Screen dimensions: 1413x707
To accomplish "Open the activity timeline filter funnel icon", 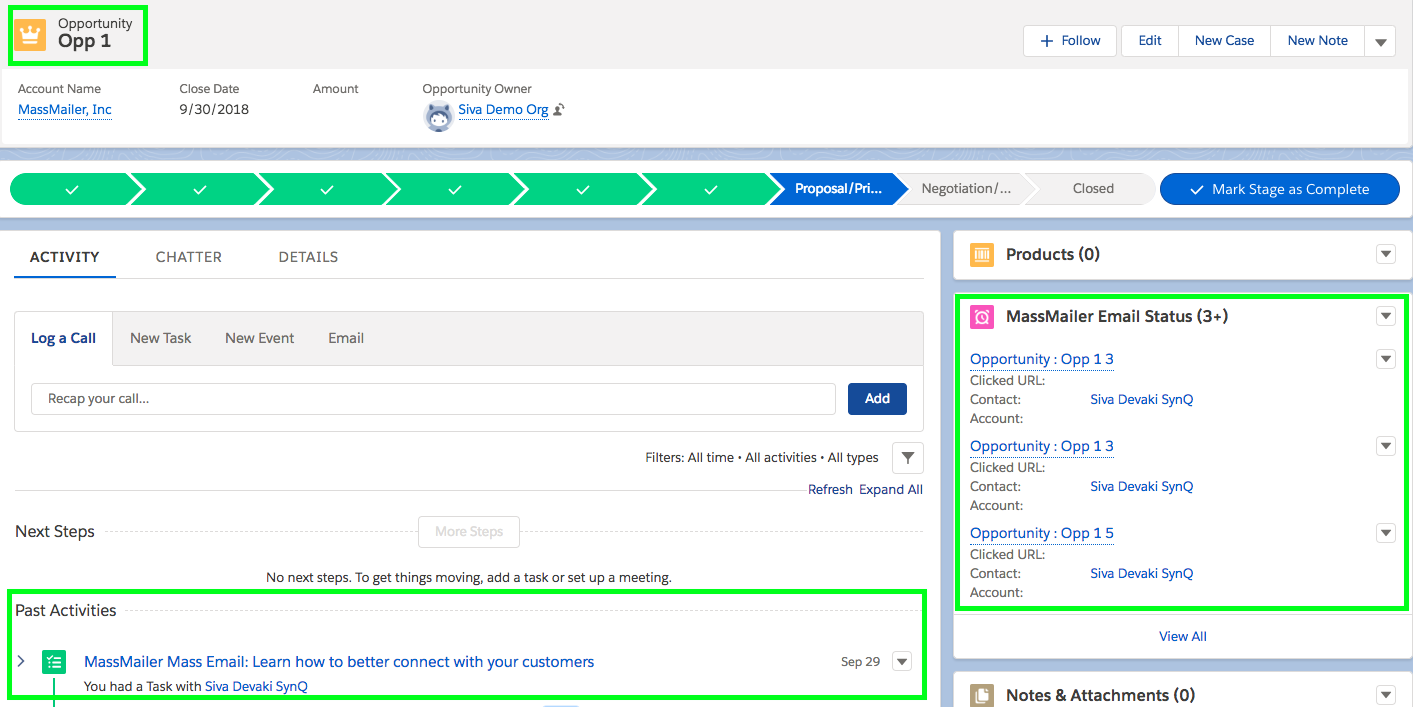I will coord(907,457).
